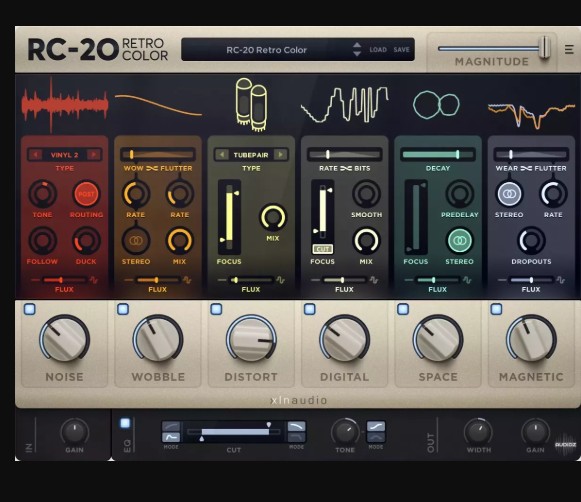
Task: Enable or disable the Space module
Action: pyautogui.click(x=403, y=309)
